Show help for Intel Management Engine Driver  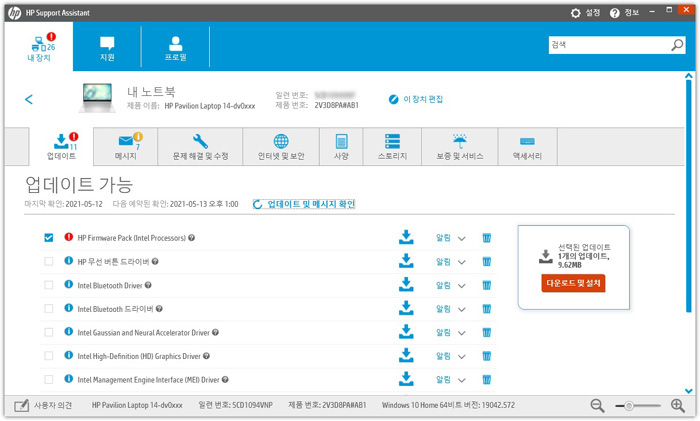pyautogui.click(x=225, y=380)
